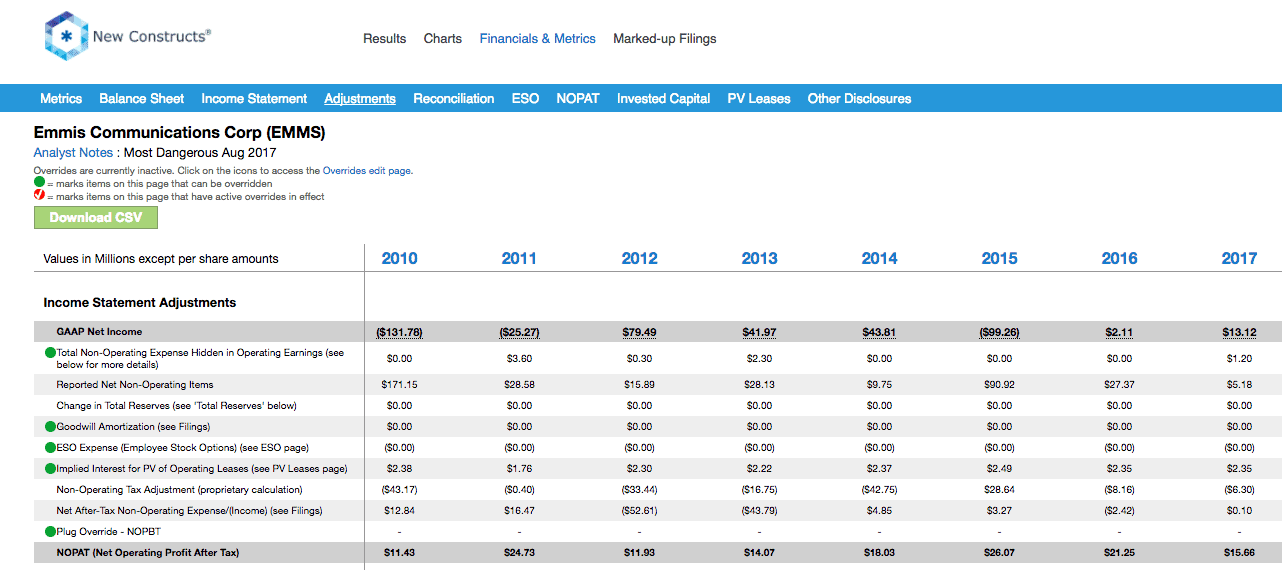Click the 2012 column header
Viewport: 1282px width, 570px height.
pyautogui.click(x=639, y=258)
